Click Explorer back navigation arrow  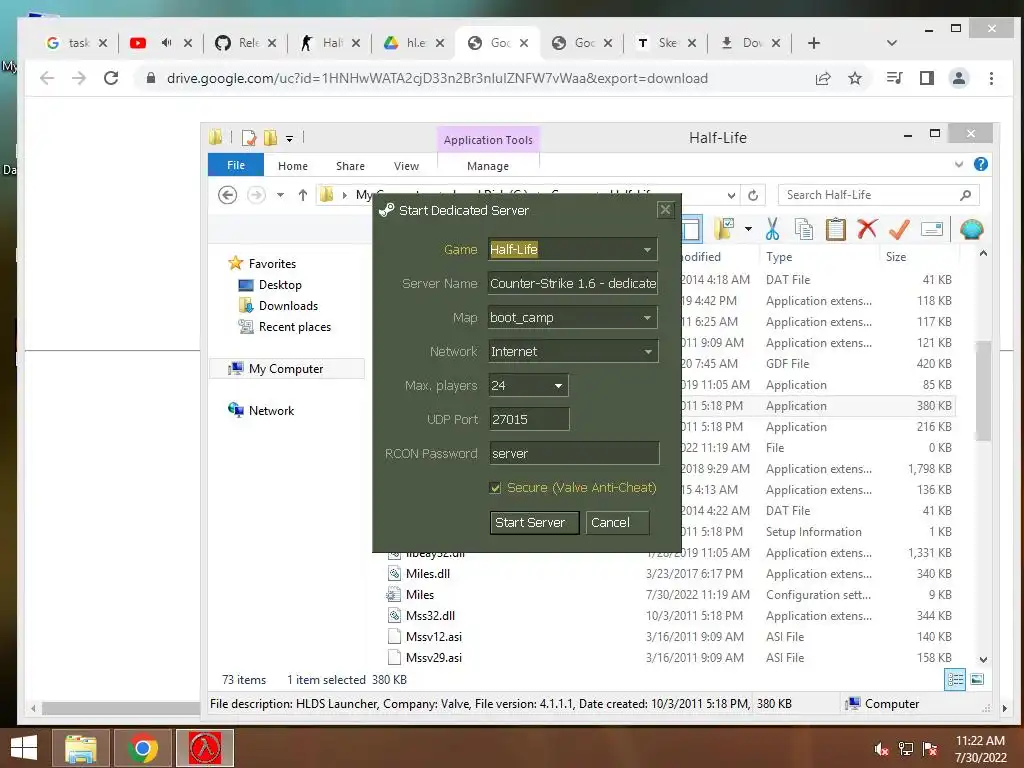pos(227,195)
